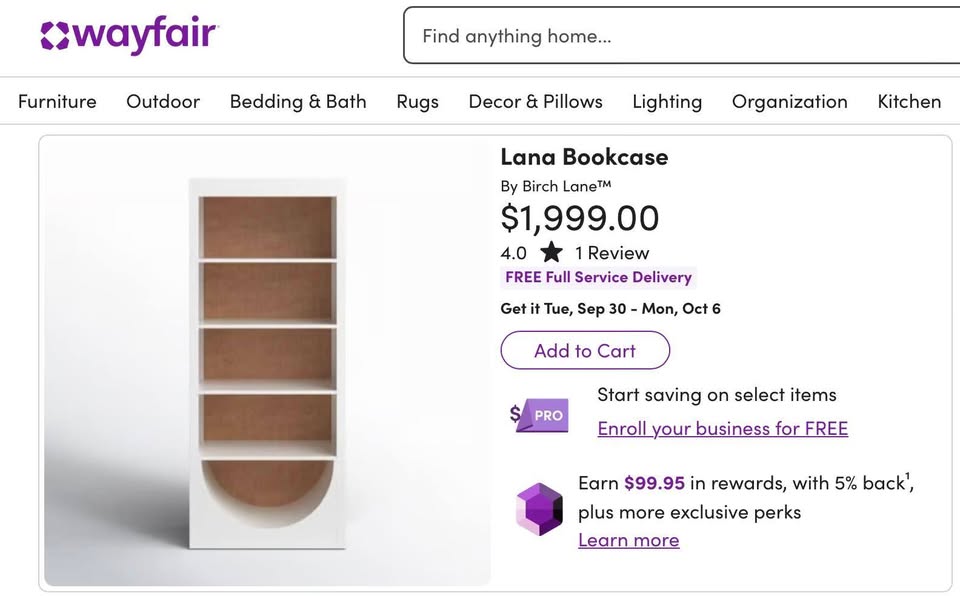The width and height of the screenshot is (960, 596).
Task: Click the purple rewards gem icon
Action: click(x=539, y=508)
